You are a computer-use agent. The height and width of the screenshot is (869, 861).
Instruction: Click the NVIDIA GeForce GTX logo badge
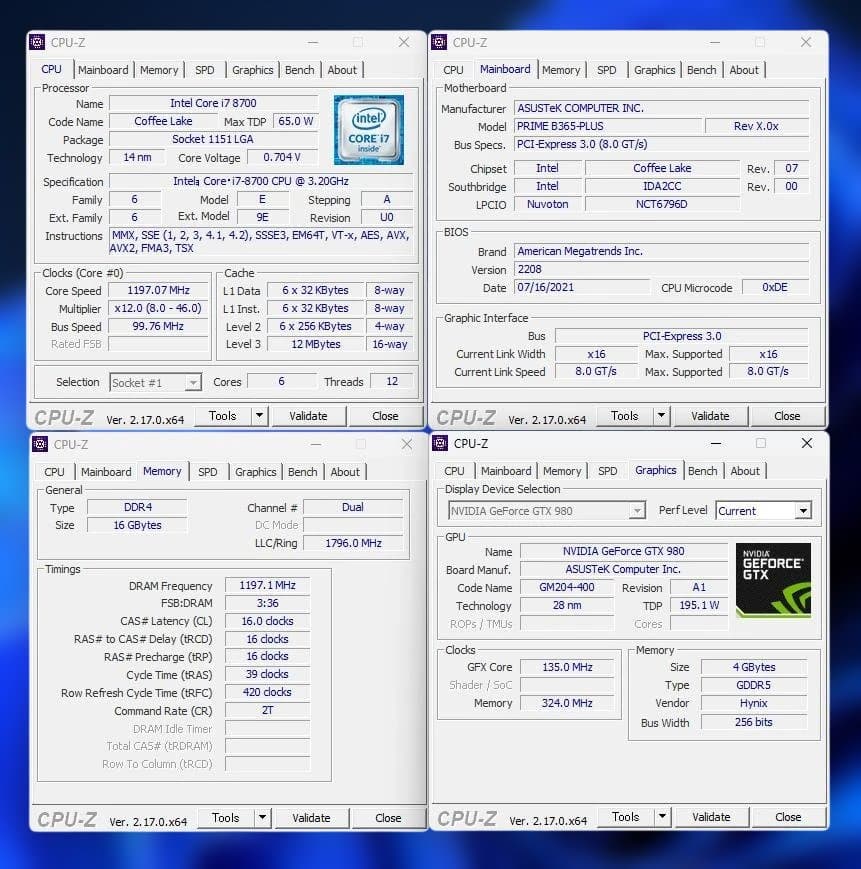coord(773,579)
